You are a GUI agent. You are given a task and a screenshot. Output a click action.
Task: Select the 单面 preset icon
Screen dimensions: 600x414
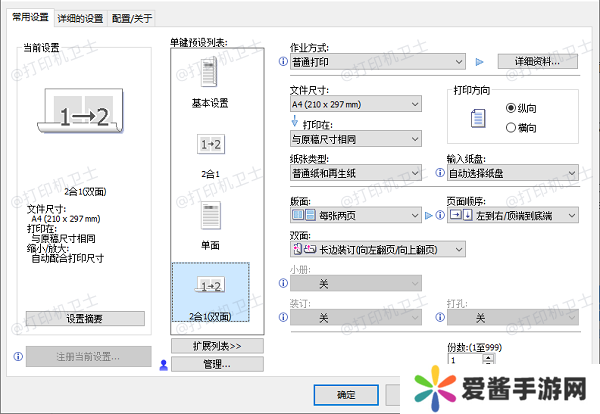point(210,216)
